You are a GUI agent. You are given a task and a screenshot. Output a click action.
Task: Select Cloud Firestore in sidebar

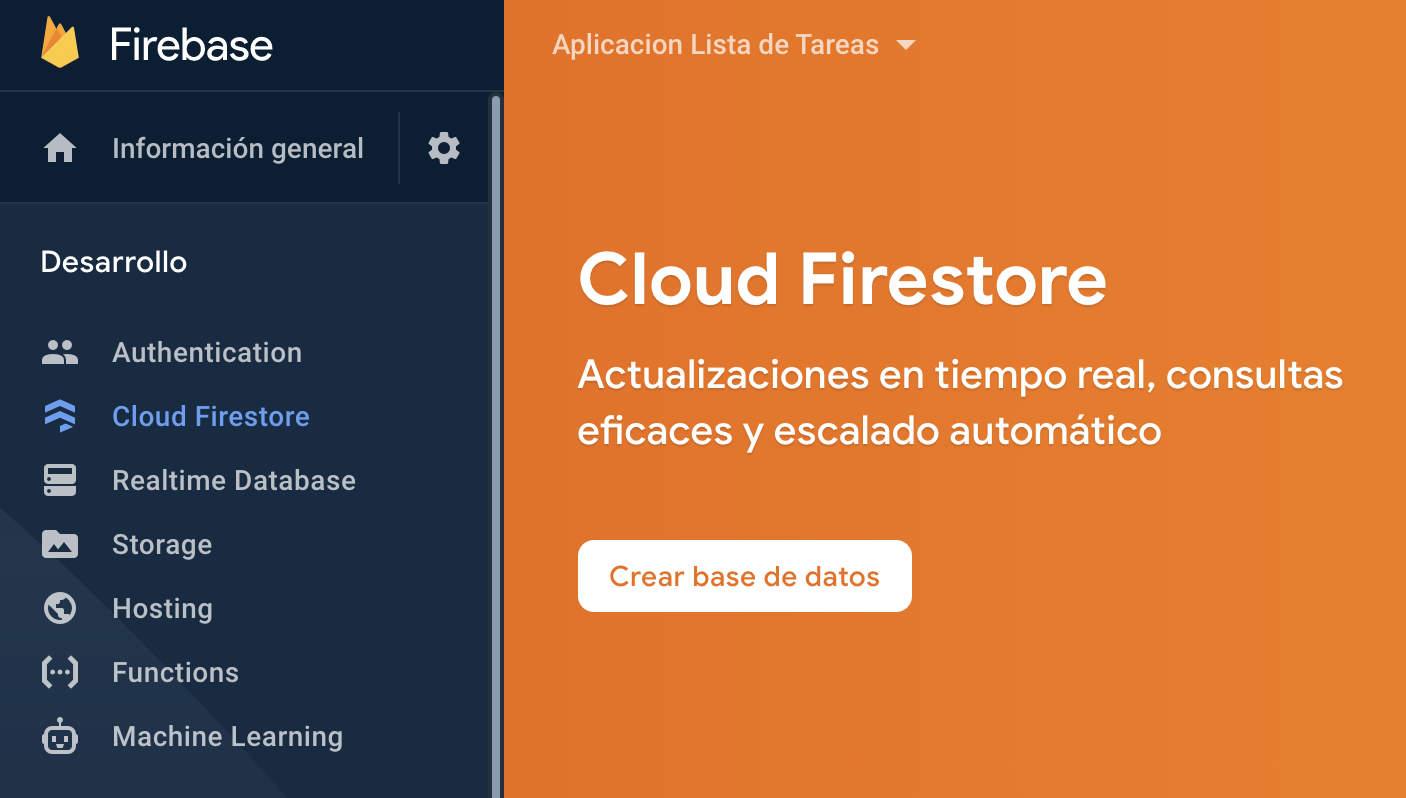(211, 416)
